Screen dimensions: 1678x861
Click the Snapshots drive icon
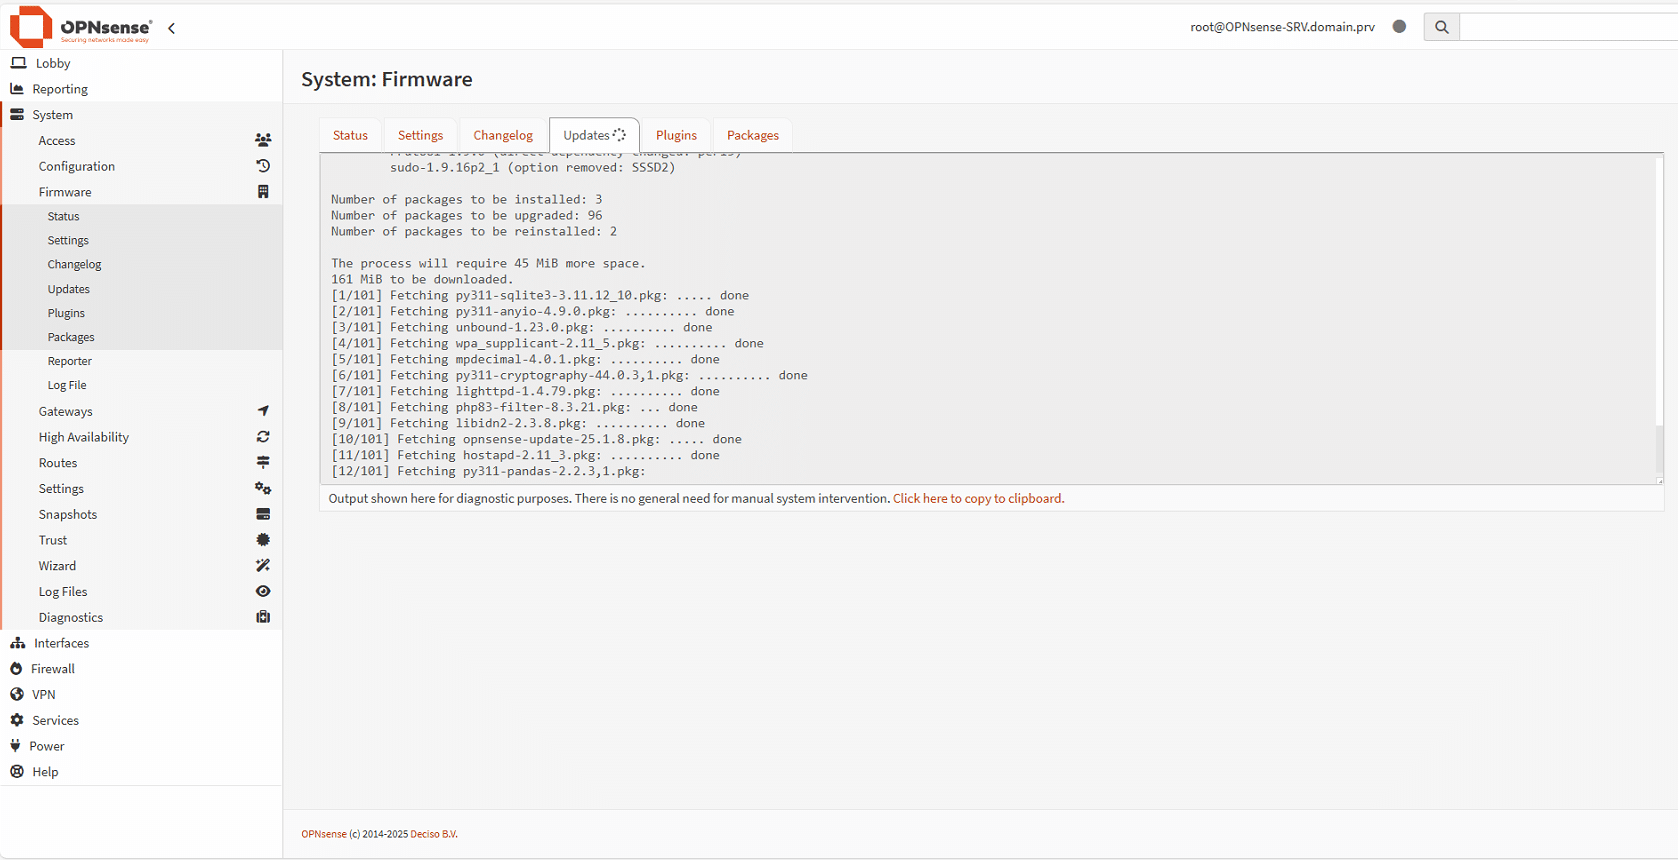pos(263,514)
